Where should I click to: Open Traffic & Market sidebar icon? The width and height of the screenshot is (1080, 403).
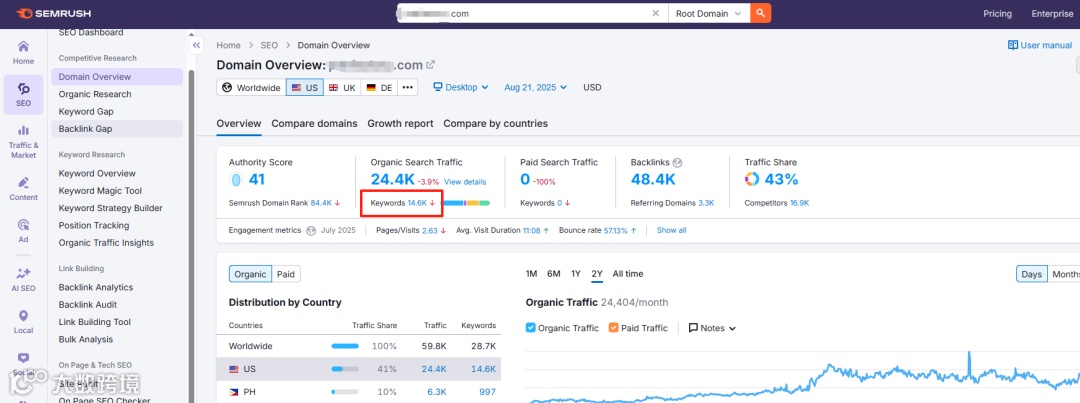pyautogui.click(x=23, y=142)
